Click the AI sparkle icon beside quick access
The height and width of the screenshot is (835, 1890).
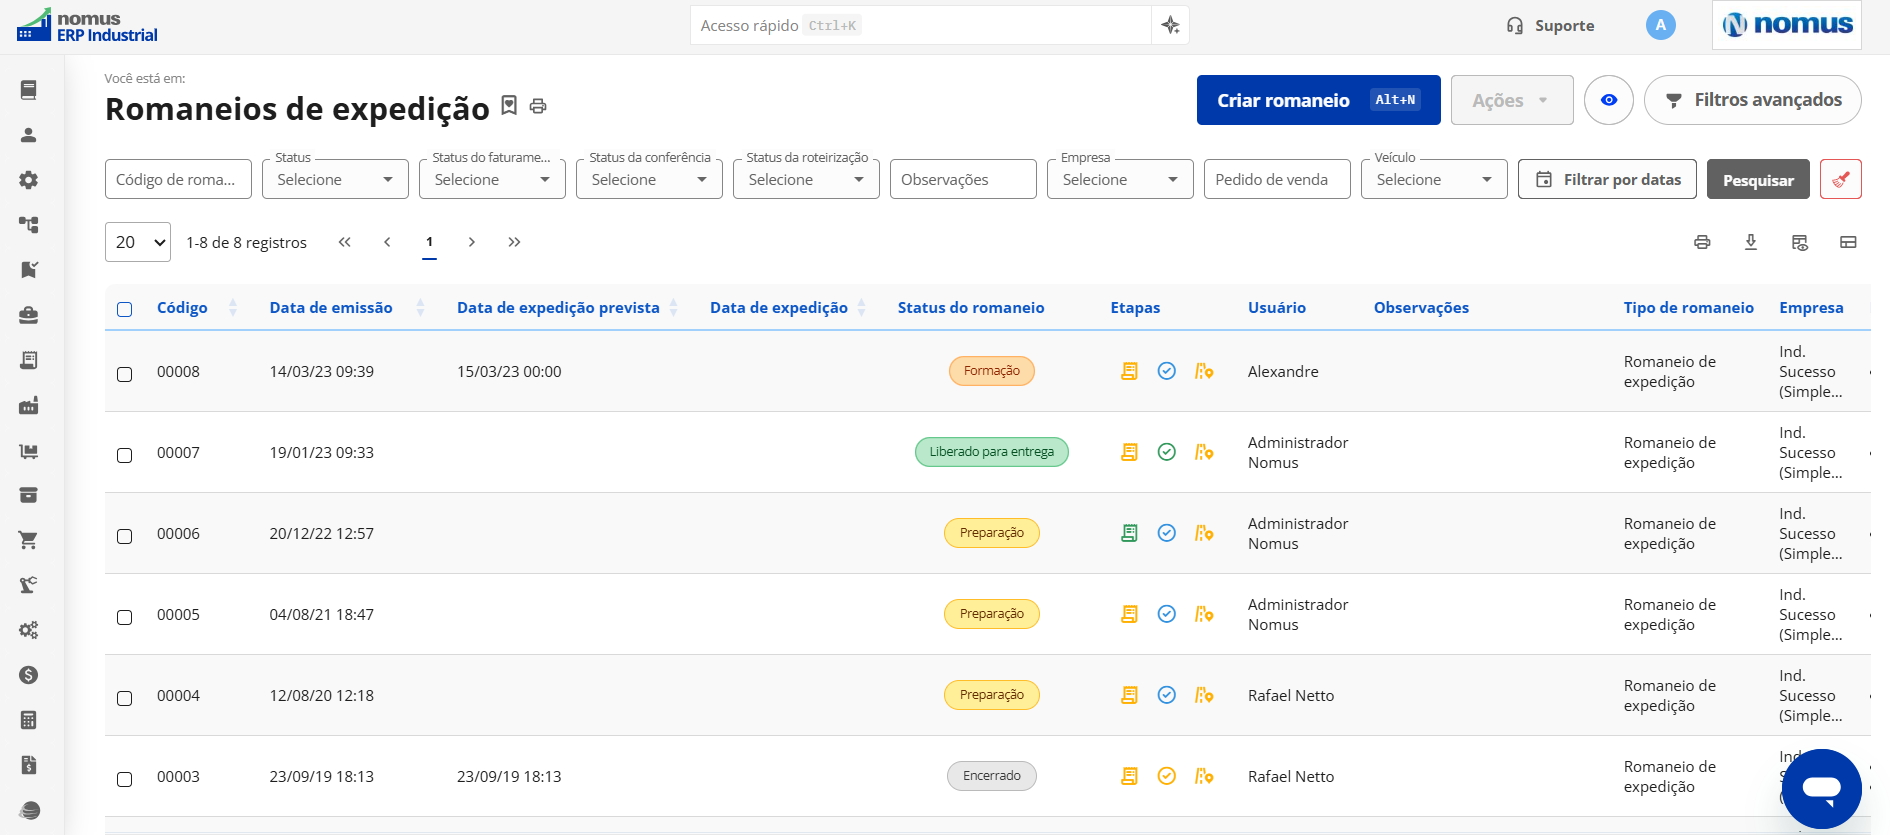[1171, 25]
